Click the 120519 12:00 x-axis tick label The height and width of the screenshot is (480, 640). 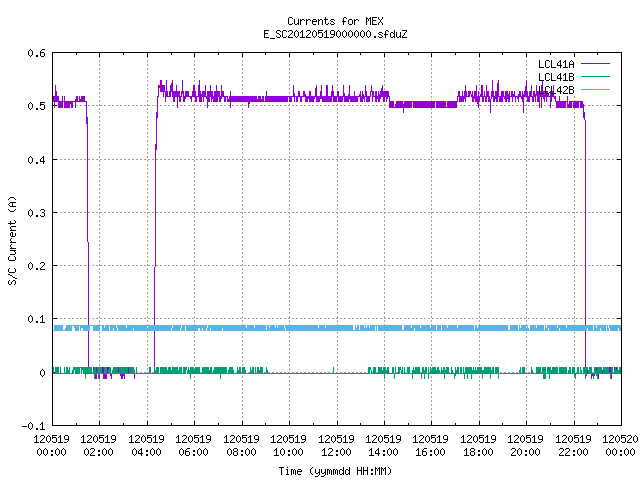click(336, 445)
